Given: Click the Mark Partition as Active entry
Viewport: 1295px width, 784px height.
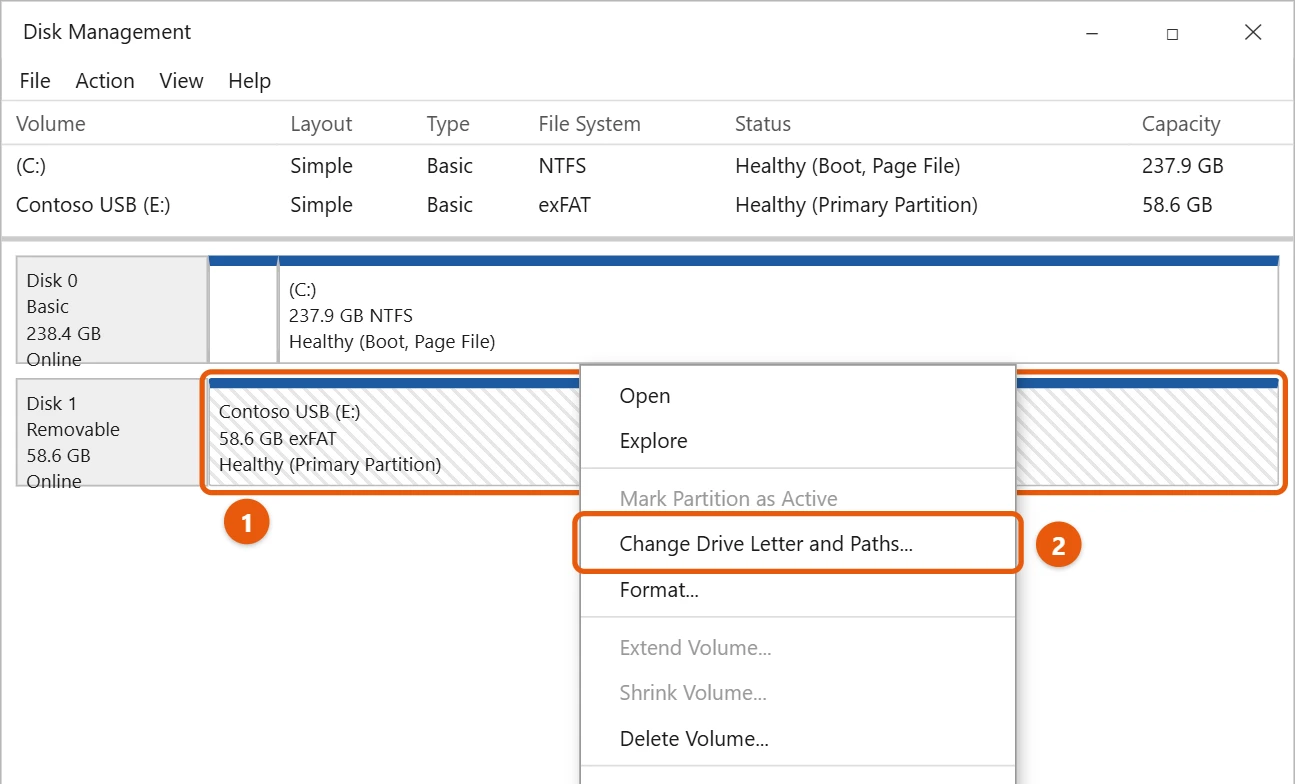Looking at the screenshot, I should 728,498.
